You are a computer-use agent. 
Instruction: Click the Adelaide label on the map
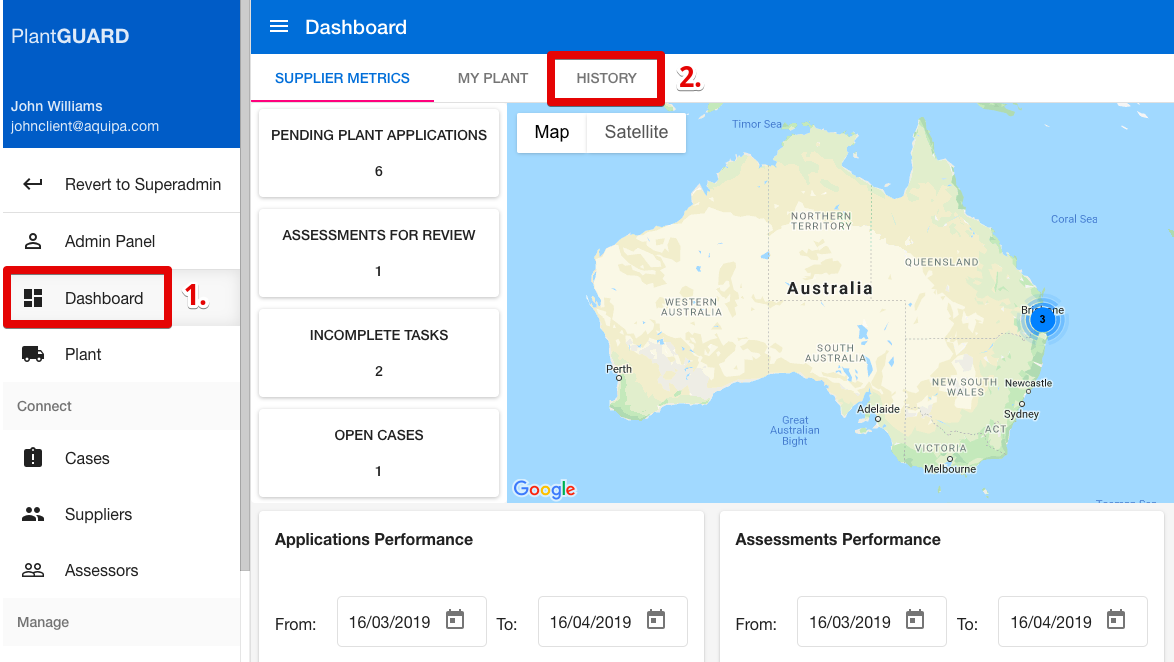tap(878, 409)
